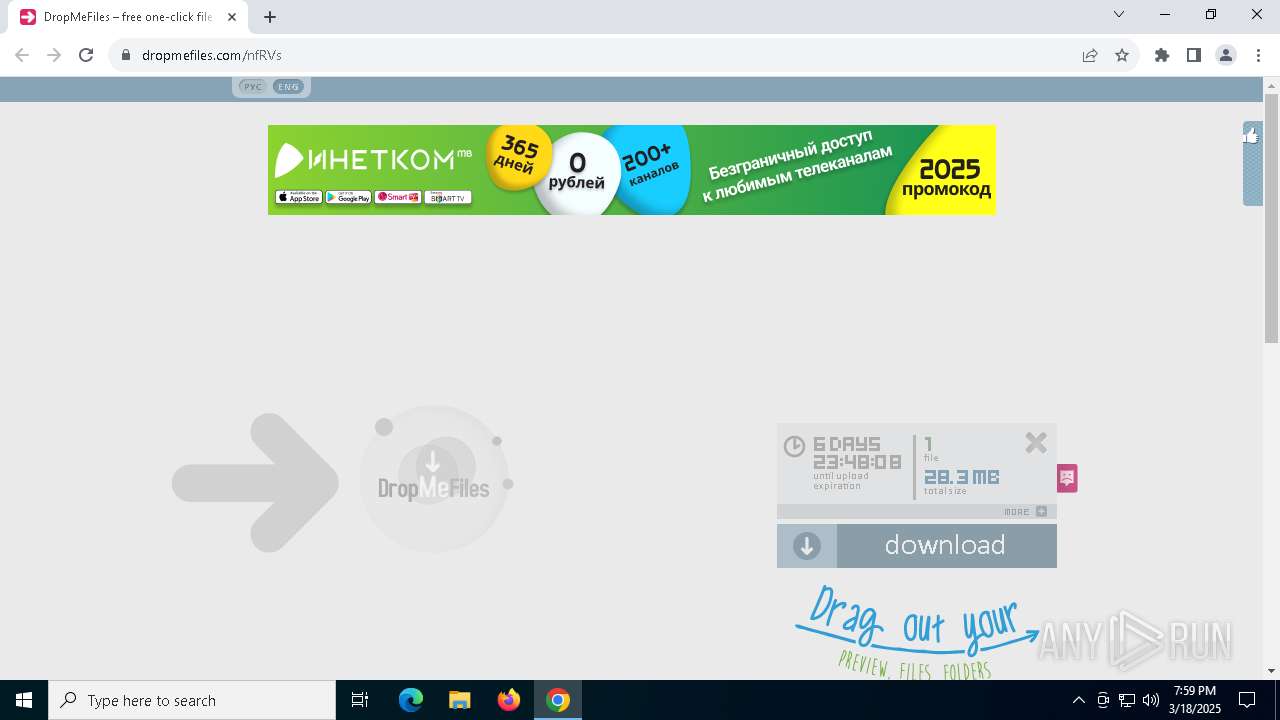The height and width of the screenshot is (720, 1280).
Task: Close the file info panel with X
Action: 1036,442
